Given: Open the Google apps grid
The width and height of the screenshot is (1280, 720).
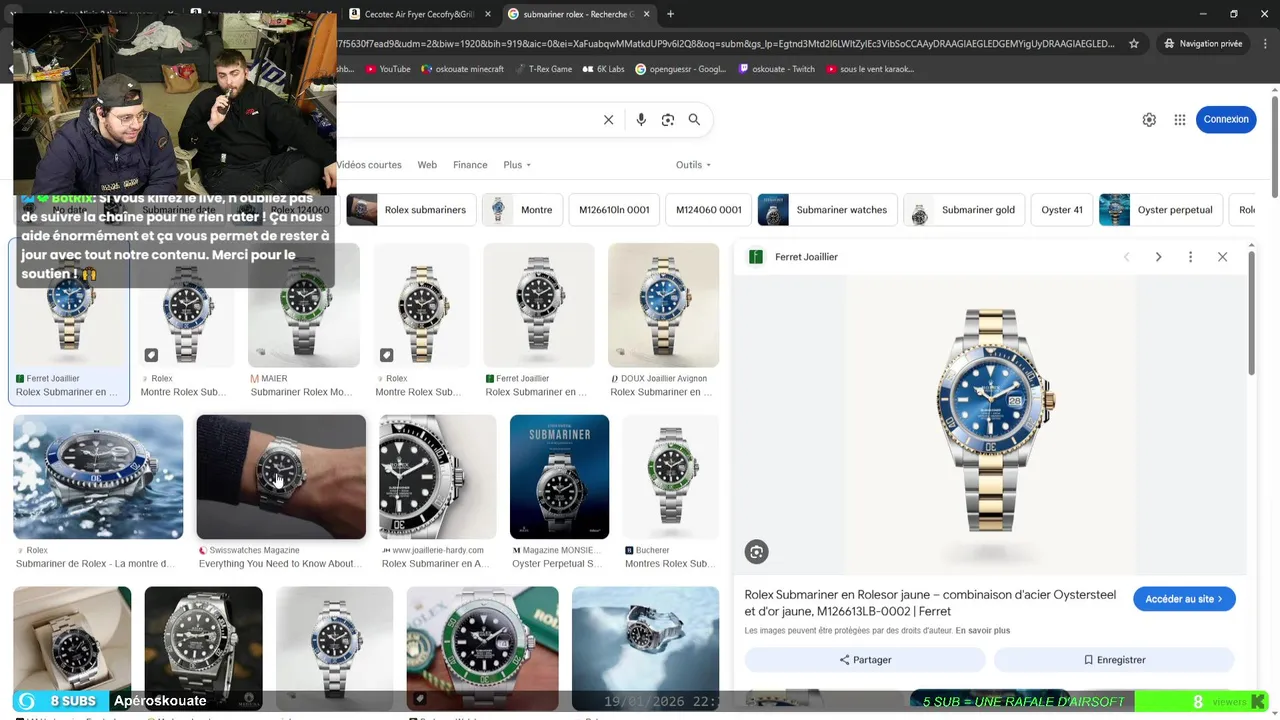Looking at the screenshot, I should [1180, 120].
